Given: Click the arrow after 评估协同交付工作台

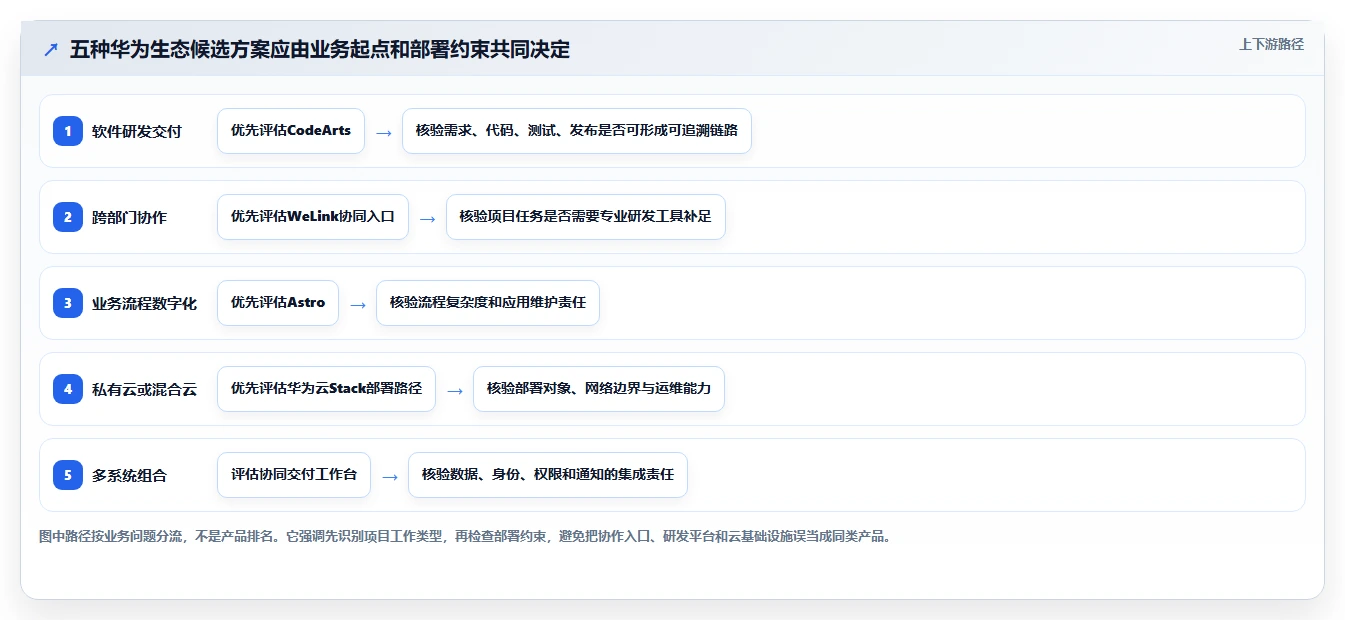Looking at the screenshot, I should [390, 476].
